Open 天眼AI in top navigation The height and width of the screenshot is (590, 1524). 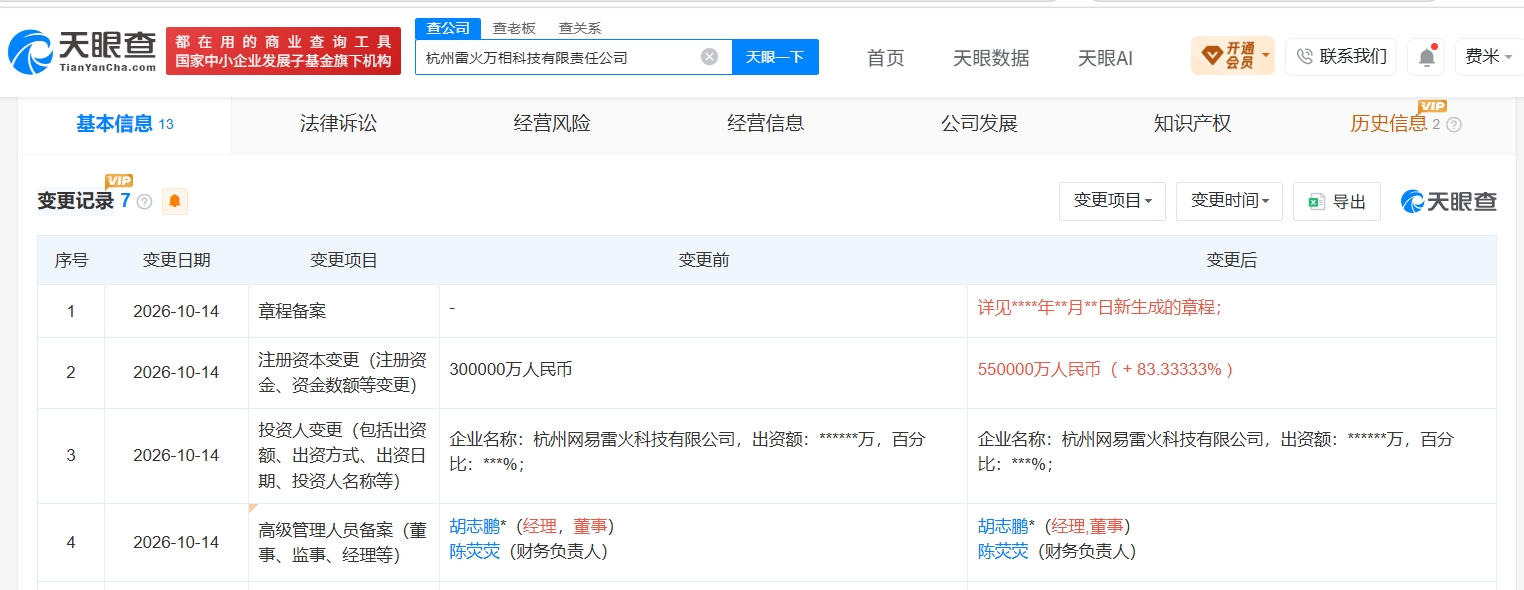click(x=1105, y=58)
